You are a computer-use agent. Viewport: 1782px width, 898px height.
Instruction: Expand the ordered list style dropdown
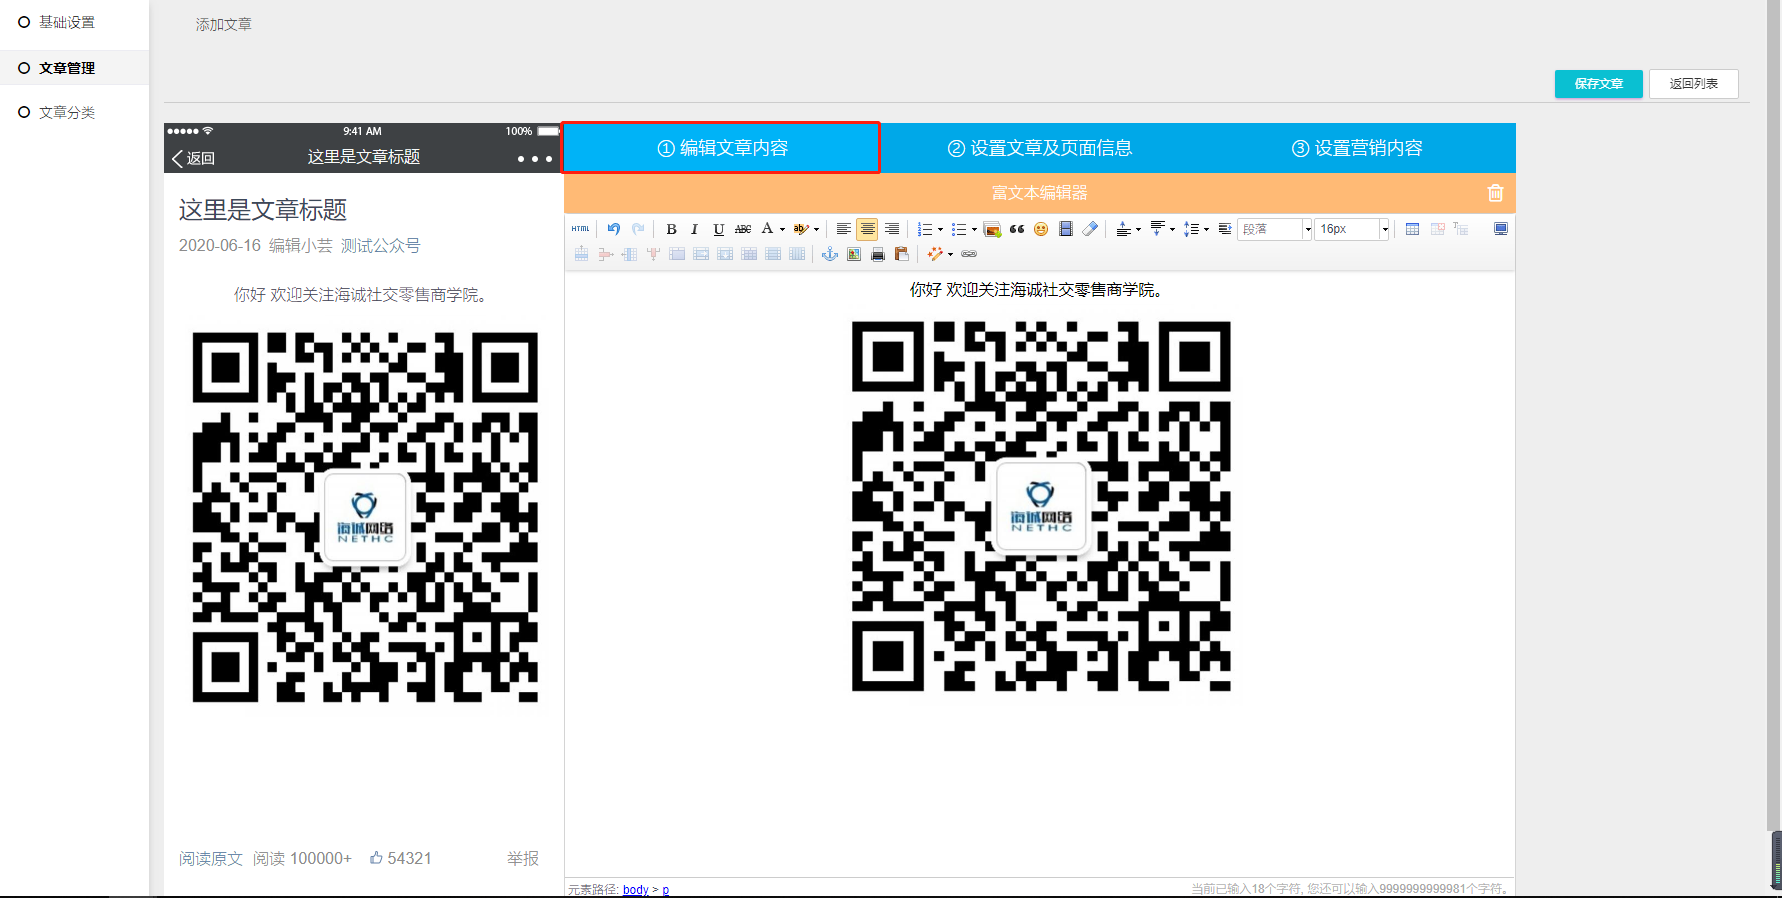click(940, 230)
